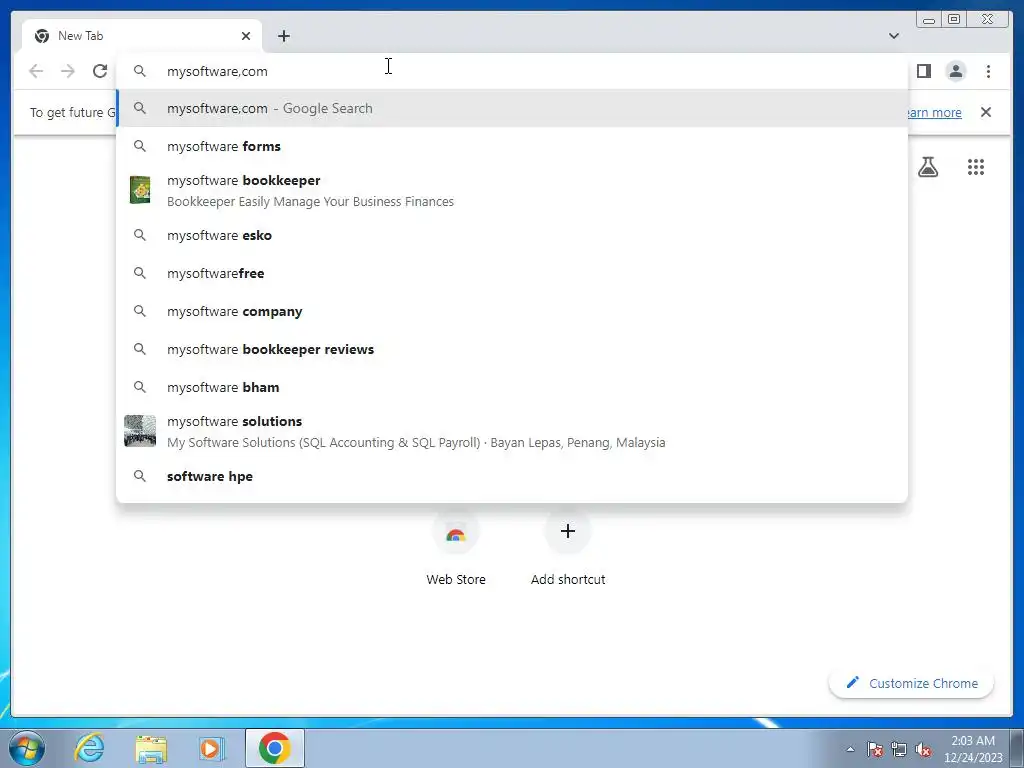Open the Web Store shortcut
The height and width of the screenshot is (768, 1024).
456,549
